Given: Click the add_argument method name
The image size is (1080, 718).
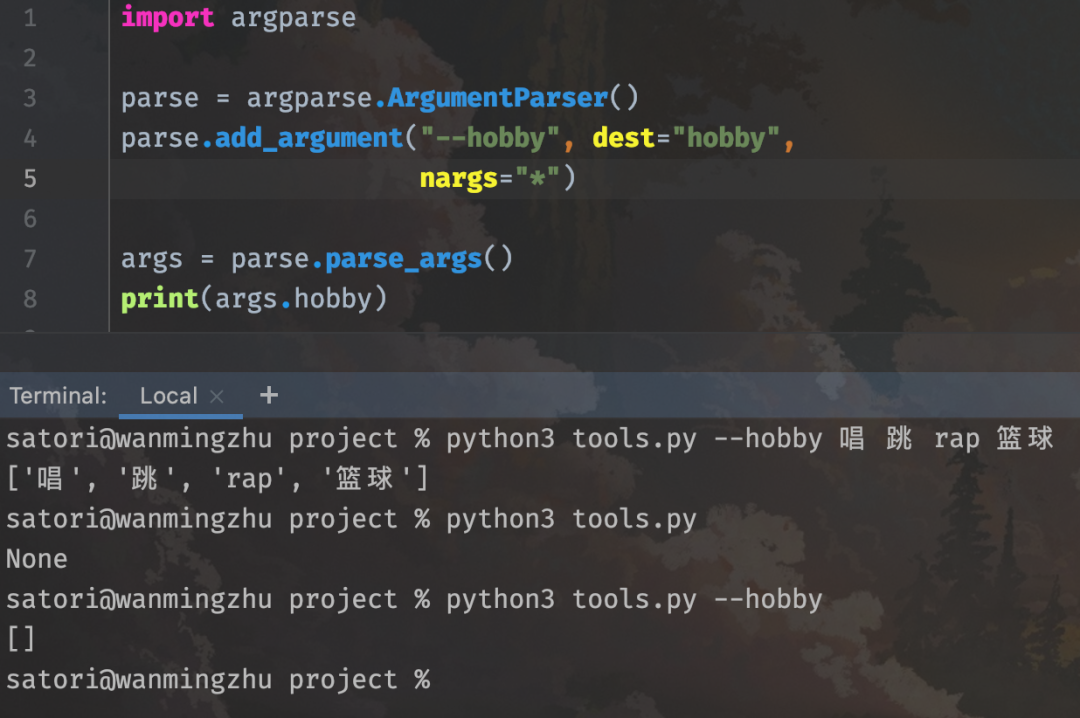Looking at the screenshot, I should 307,137.
